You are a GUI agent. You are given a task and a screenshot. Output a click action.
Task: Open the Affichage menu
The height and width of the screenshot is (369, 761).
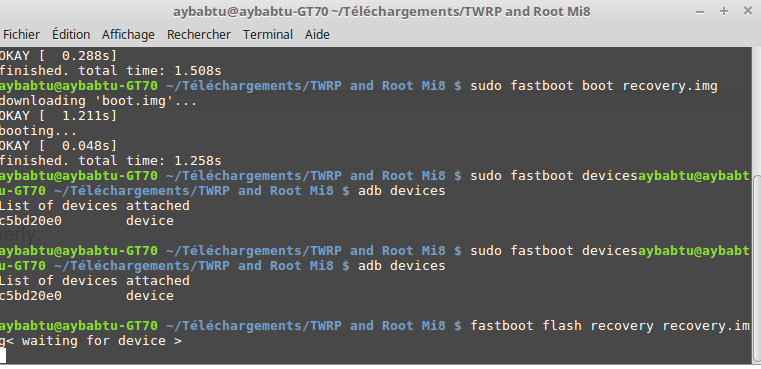(128, 35)
